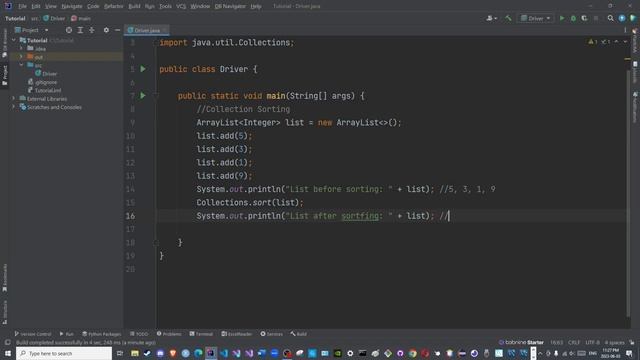Open the Refactor menu
Viewport: 640px width, 360px height.
pyautogui.click(x=113, y=6)
